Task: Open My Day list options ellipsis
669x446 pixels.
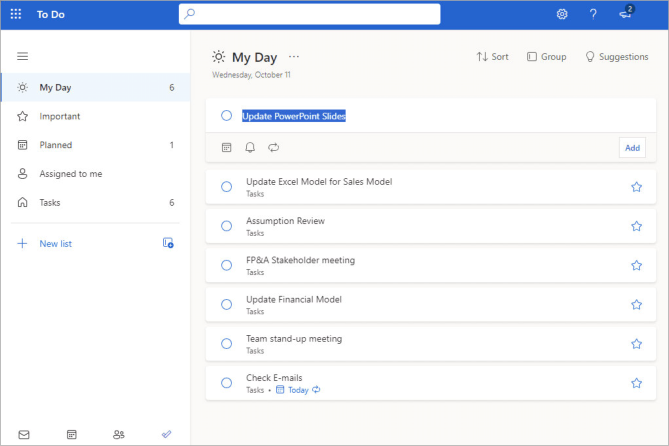Action: tap(294, 56)
